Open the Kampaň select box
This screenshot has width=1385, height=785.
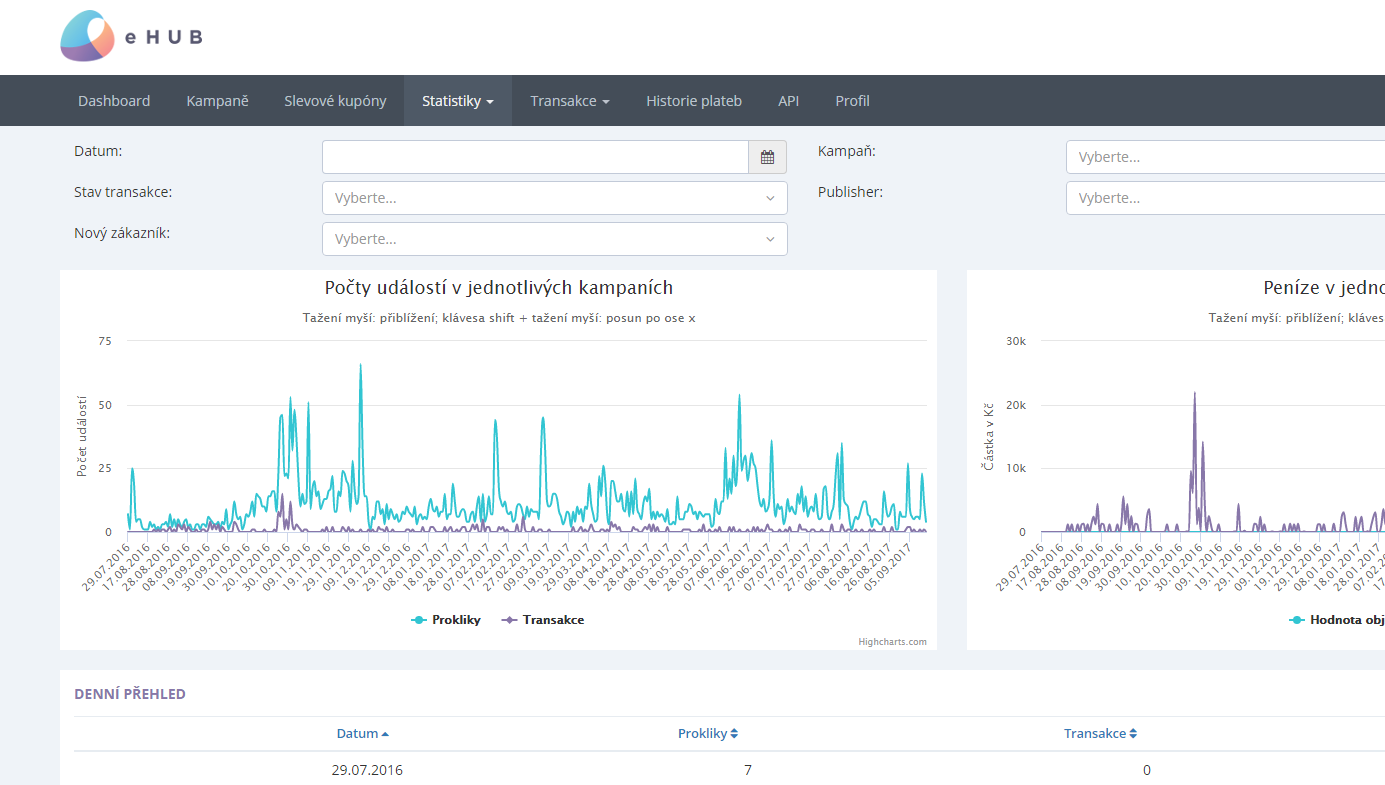pyautogui.click(x=1225, y=157)
